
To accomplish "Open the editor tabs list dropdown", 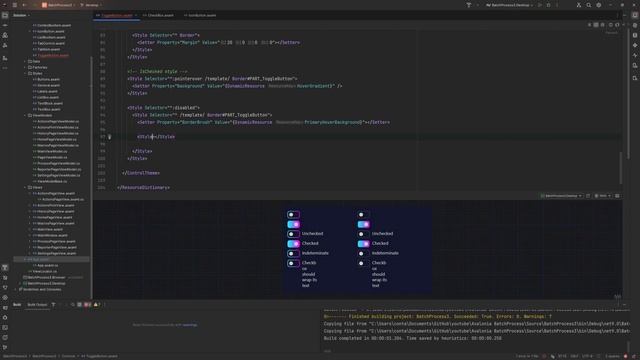I will (x=617, y=15).
